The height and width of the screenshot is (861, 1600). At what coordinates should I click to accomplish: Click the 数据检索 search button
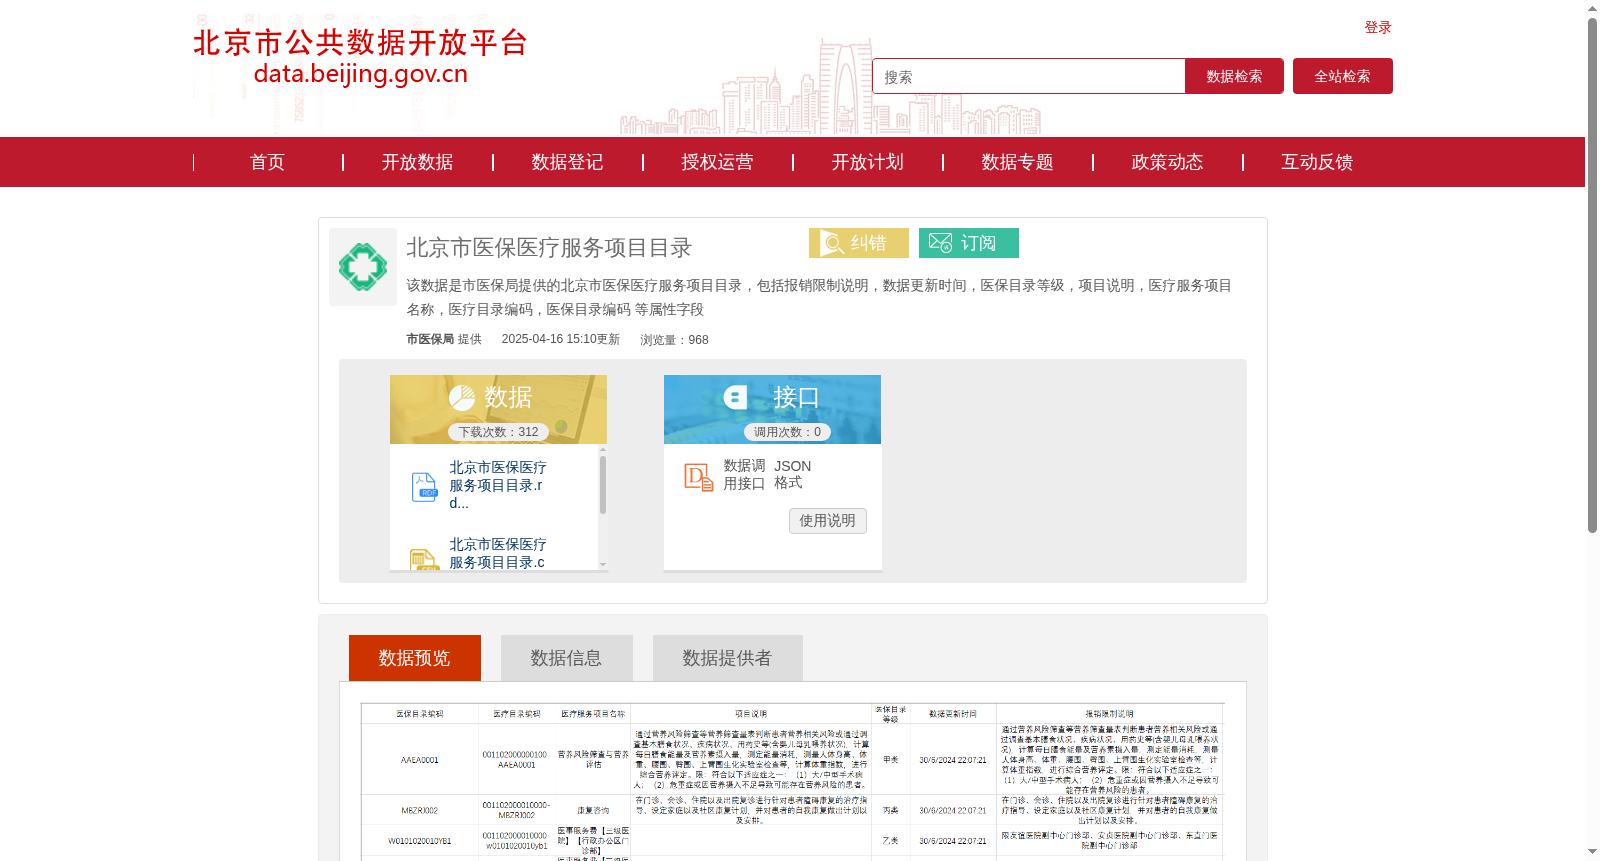1234,76
